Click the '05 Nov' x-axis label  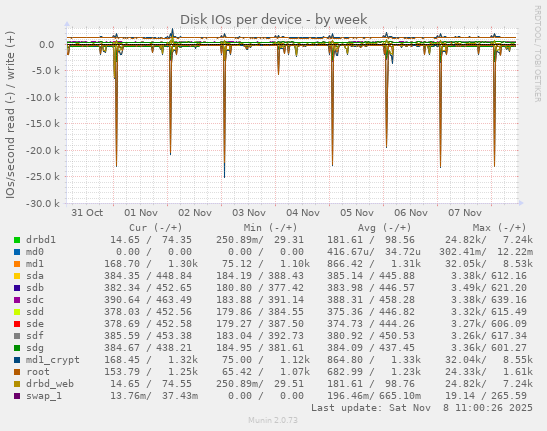tap(357, 213)
